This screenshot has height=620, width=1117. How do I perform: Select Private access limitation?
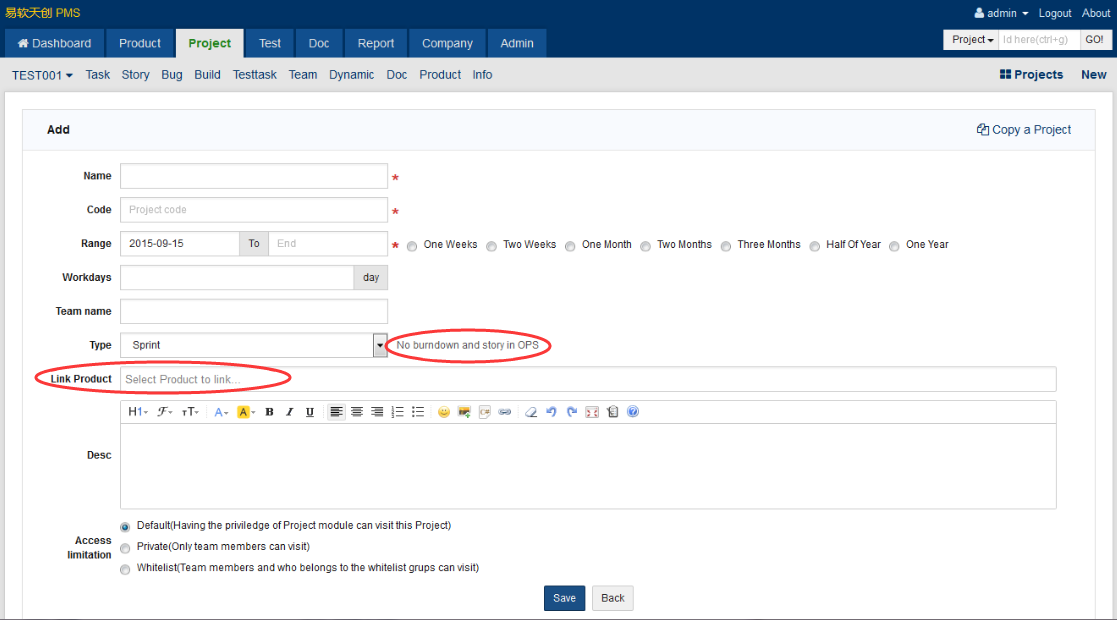[125, 548]
